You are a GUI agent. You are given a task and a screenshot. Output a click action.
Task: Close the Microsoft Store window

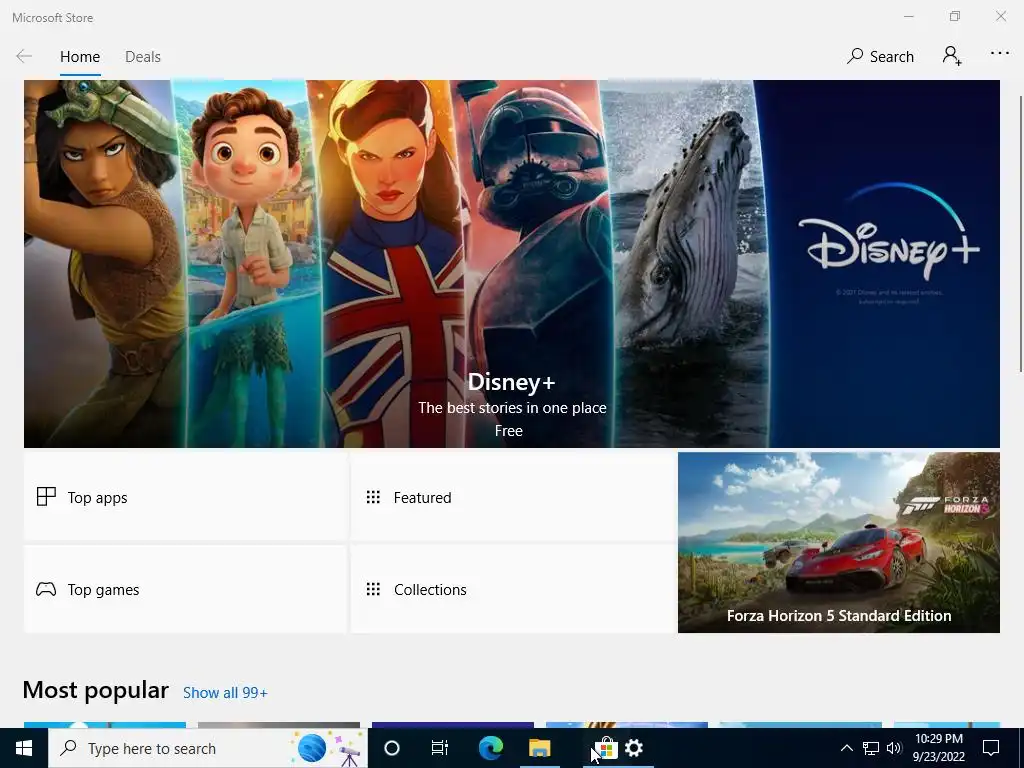[1000, 16]
